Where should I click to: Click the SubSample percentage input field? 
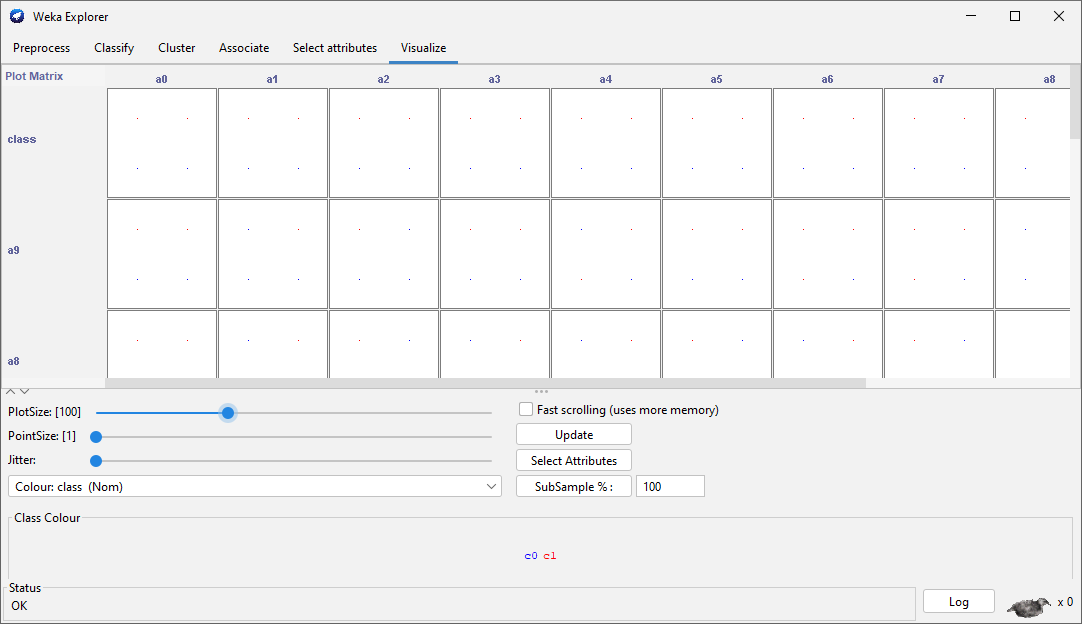[670, 486]
